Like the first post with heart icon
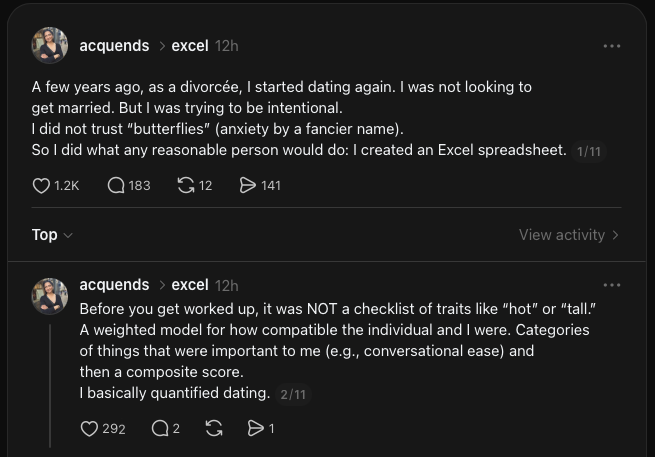The width and height of the screenshot is (655, 457). tap(42, 185)
